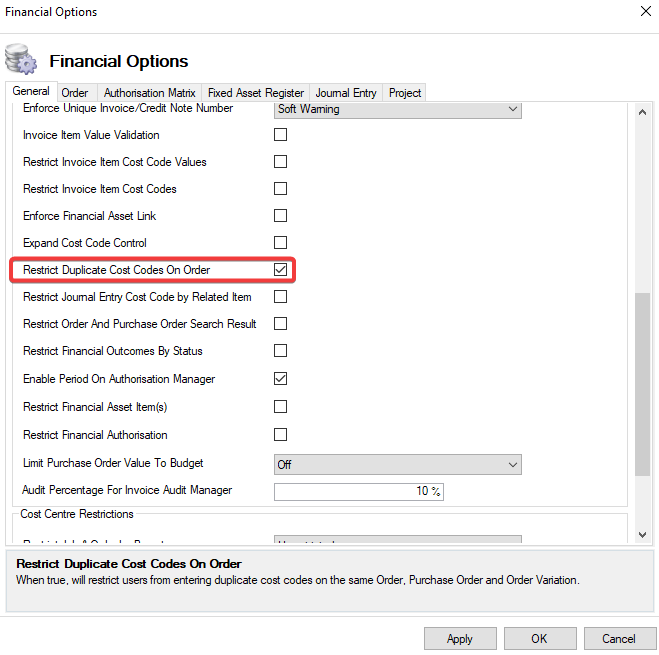
Task: Confirm with the OK button
Action: click(x=540, y=638)
